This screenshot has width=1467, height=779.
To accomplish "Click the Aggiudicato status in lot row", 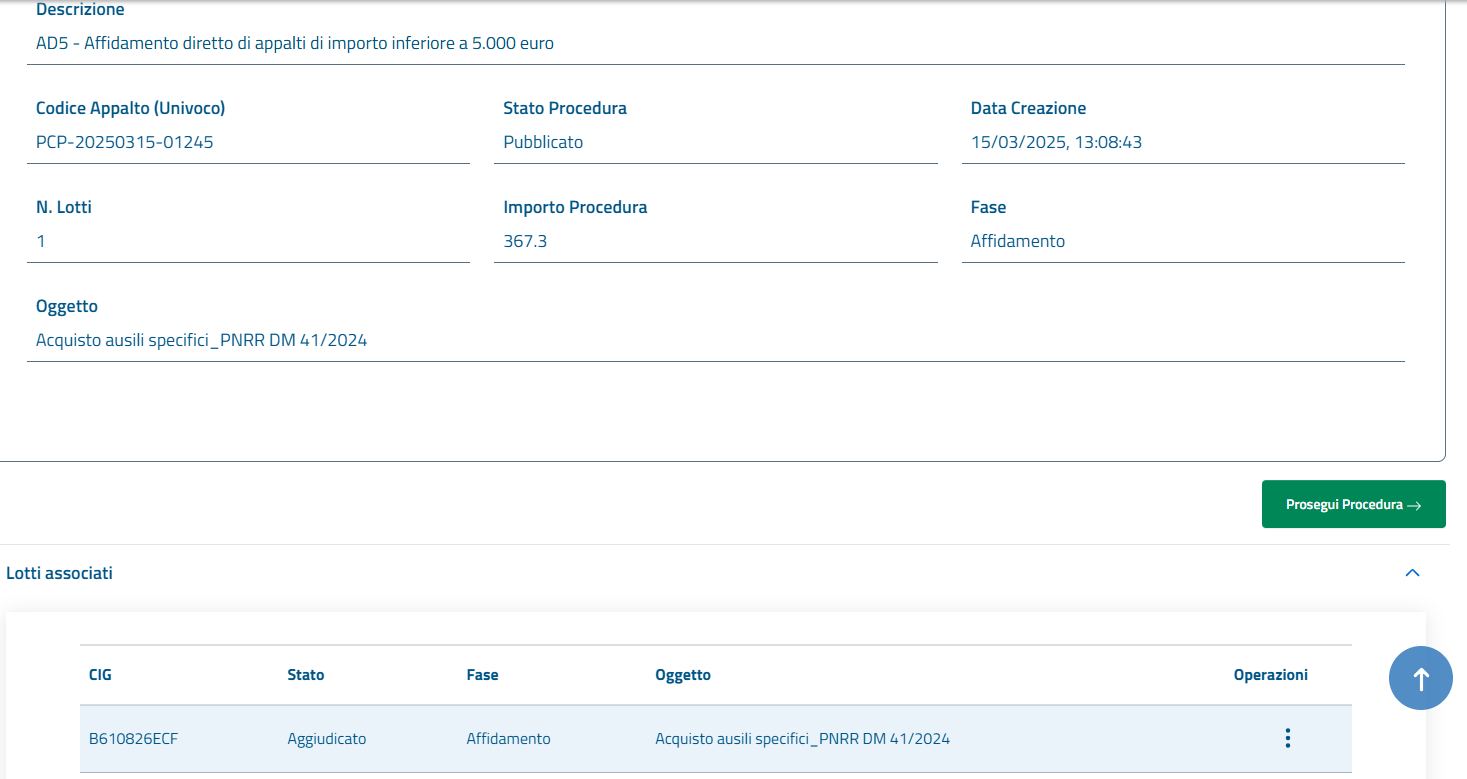I will pyautogui.click(x=326, y=739).
